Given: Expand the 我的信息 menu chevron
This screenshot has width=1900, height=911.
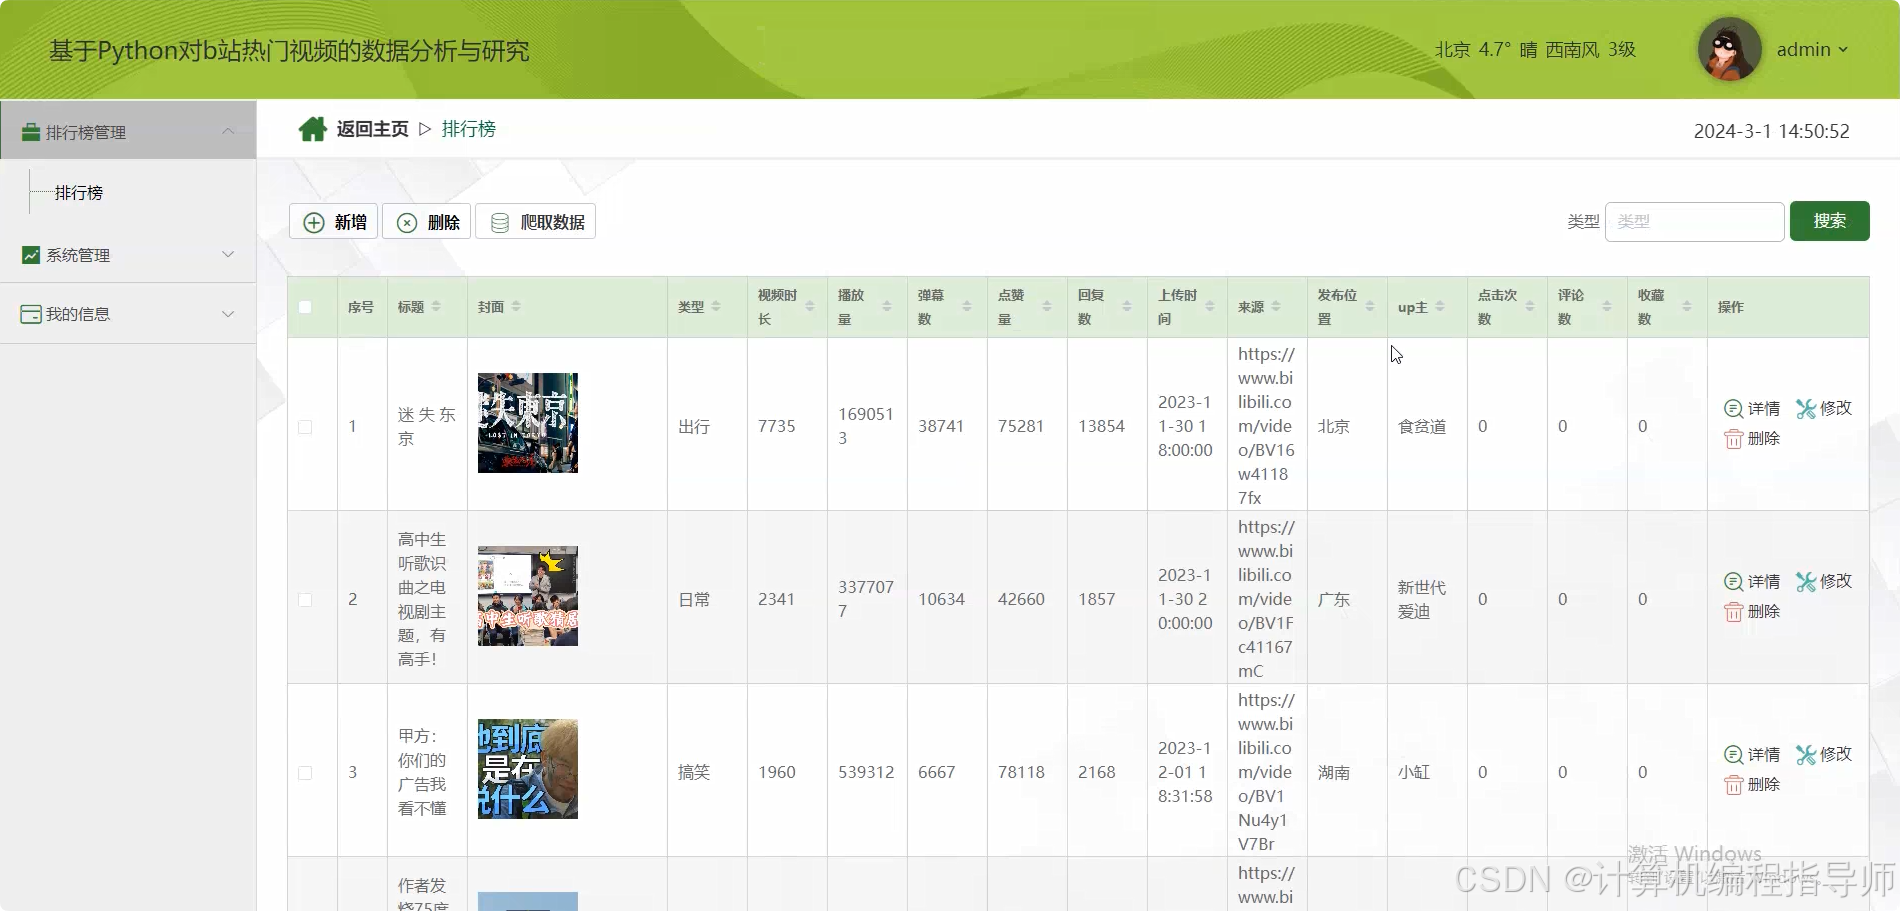Looking at the screenshot, I should coord(228,314).
